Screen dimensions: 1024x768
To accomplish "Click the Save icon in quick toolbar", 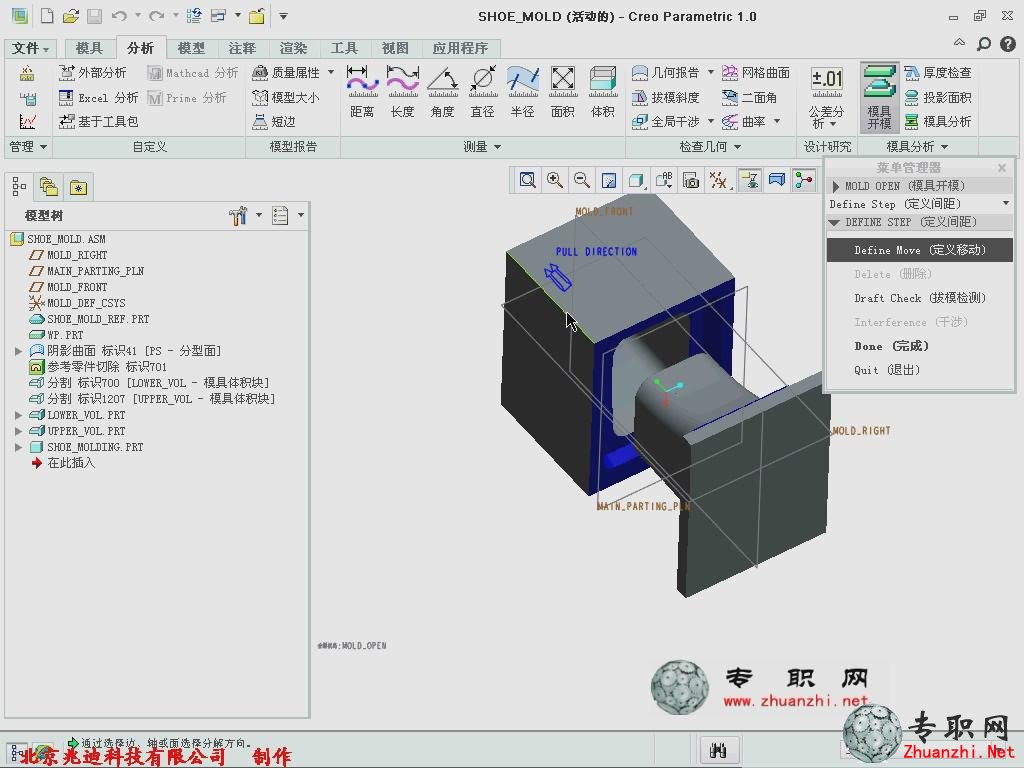I will [x=95, y=16].
